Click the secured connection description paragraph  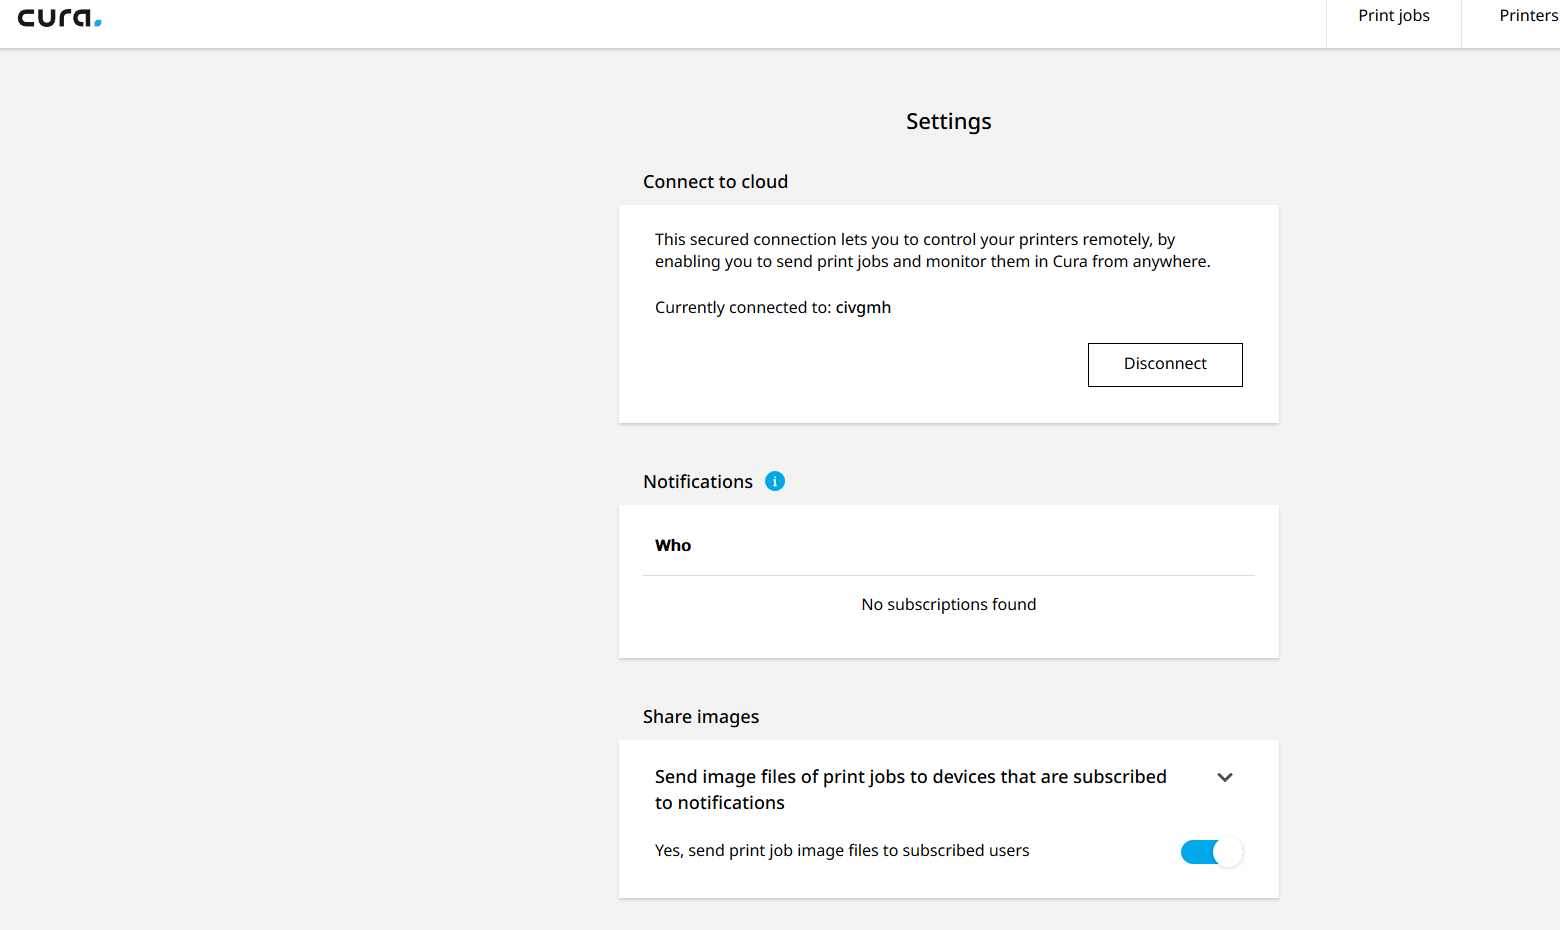[932, 251]
